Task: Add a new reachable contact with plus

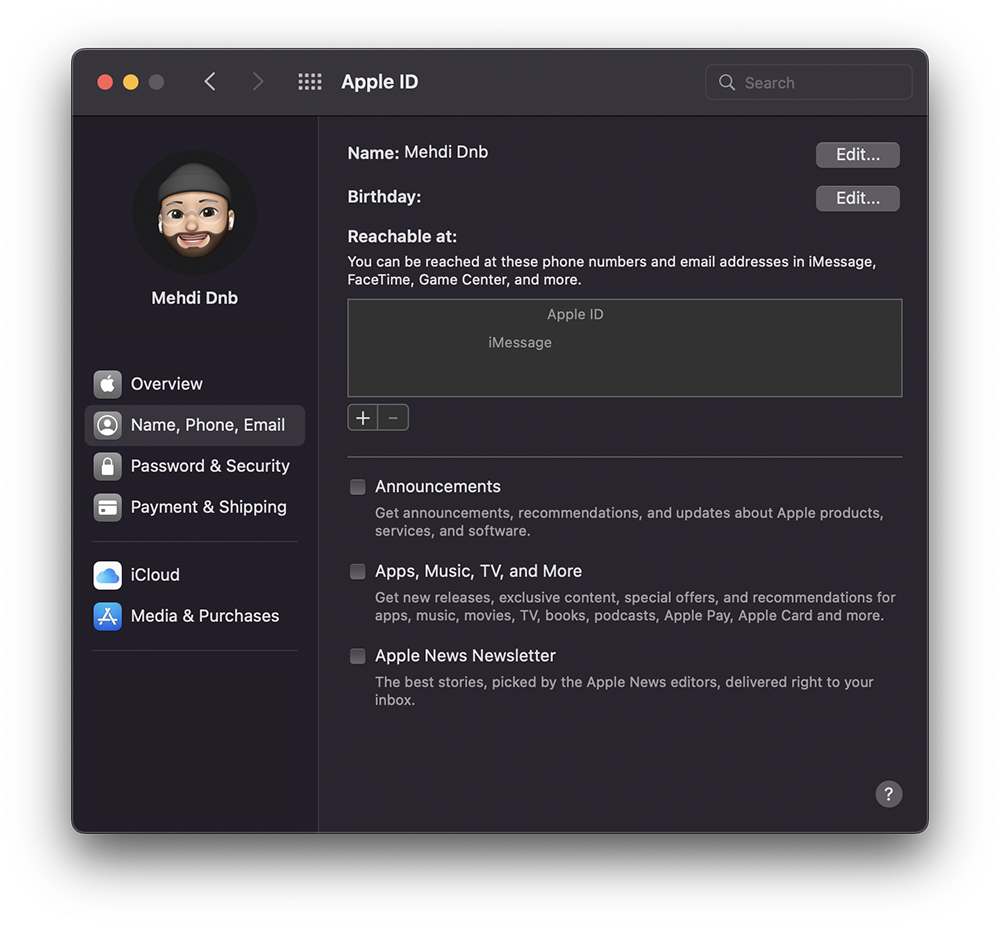Action: (363, 418)
